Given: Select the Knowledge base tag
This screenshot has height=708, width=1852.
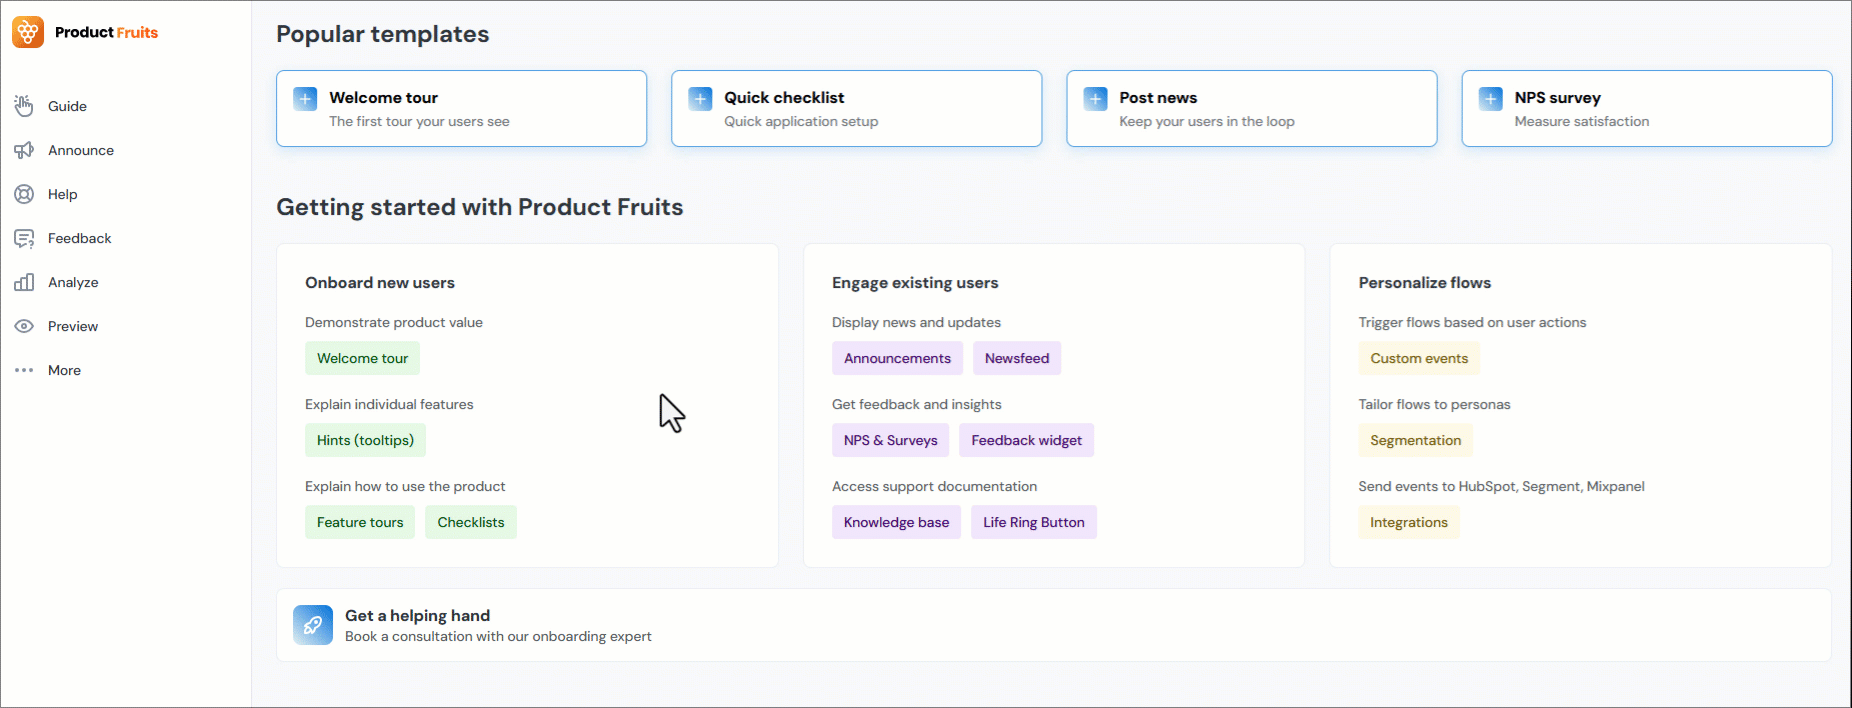Looking at the screenshot, I should (x=896, y=522).
